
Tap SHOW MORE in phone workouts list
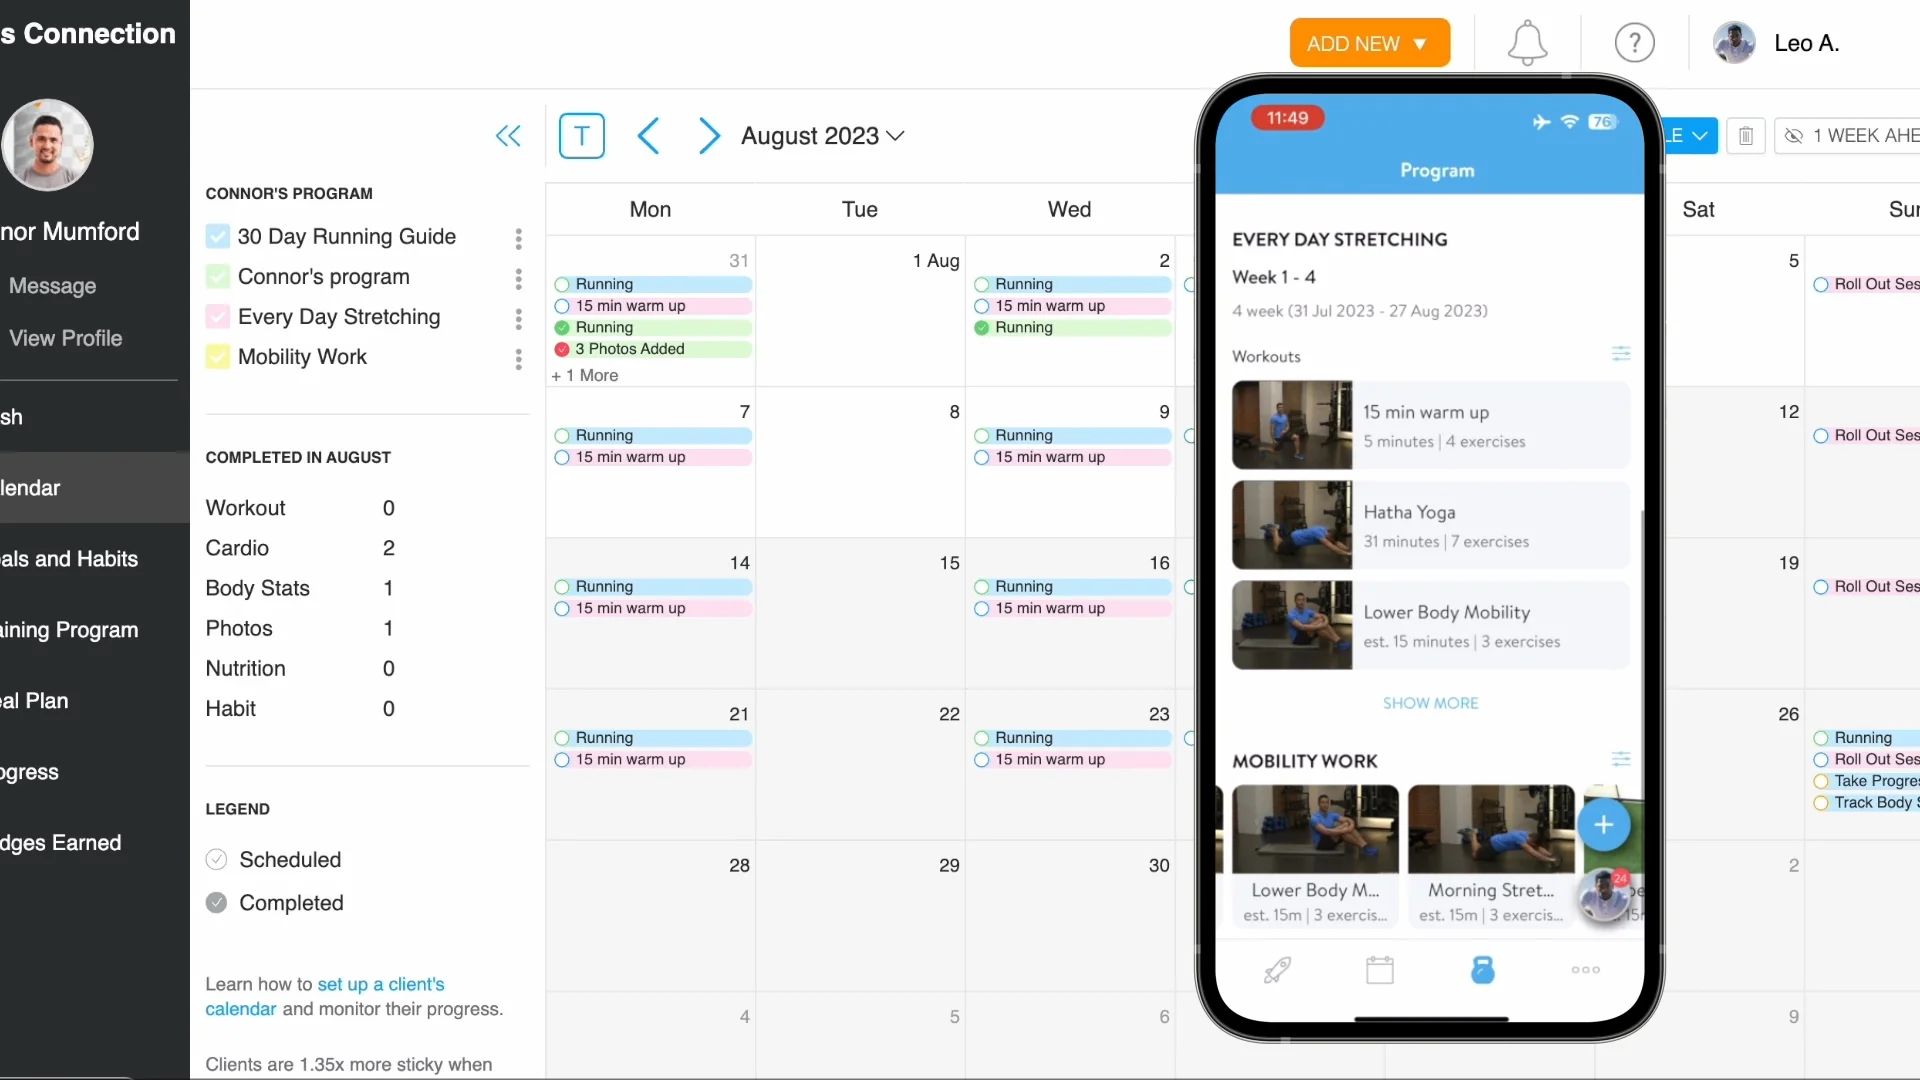point(1430,703)
